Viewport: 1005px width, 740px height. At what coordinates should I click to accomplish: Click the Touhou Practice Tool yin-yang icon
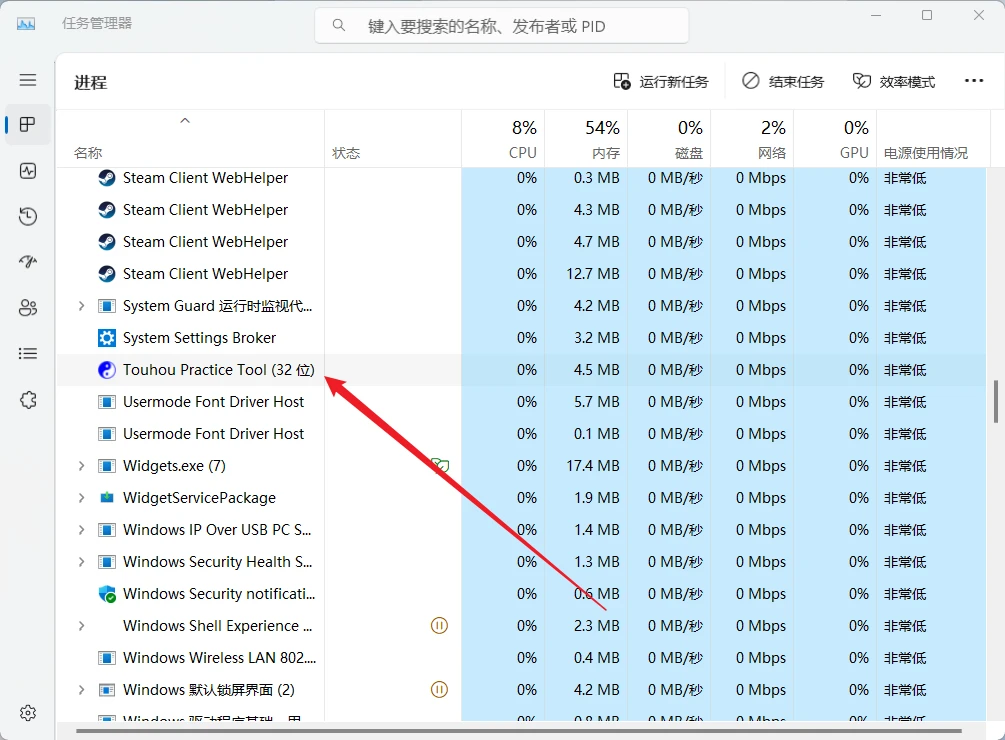(106, 370)
